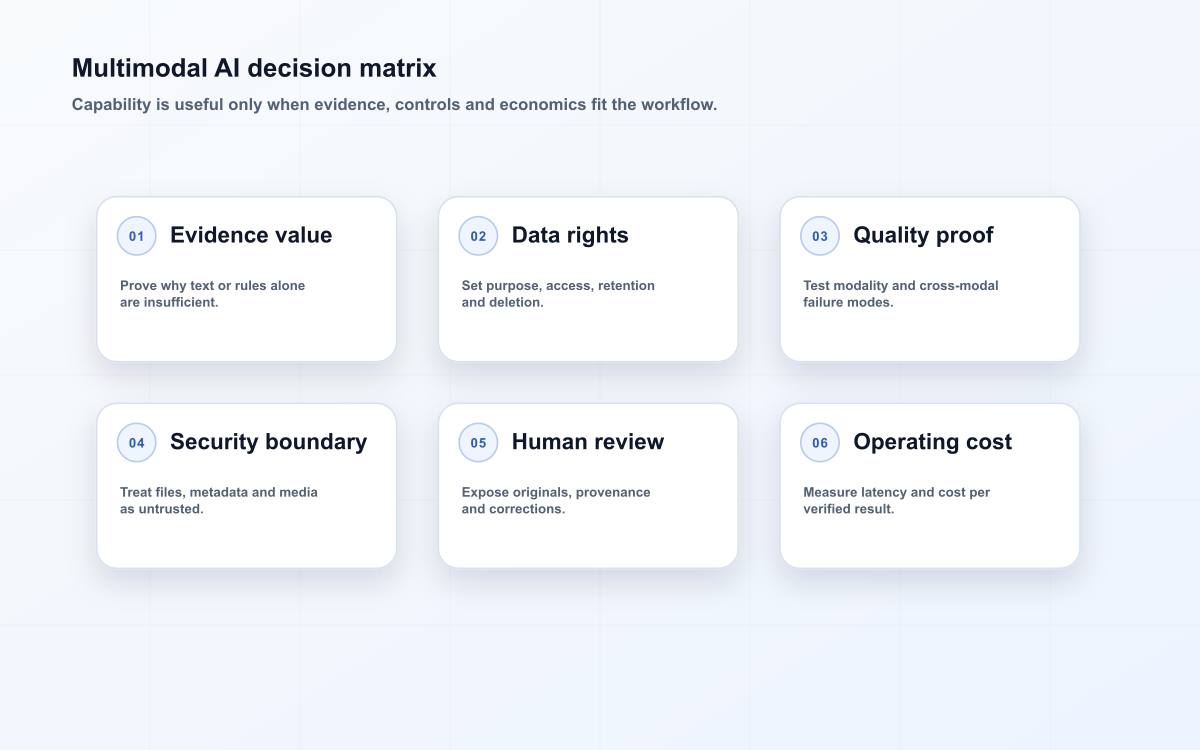Click the subtitle about capability and workflow
Viewport: 1200px width, 750px height.
(x=394, y=104)
